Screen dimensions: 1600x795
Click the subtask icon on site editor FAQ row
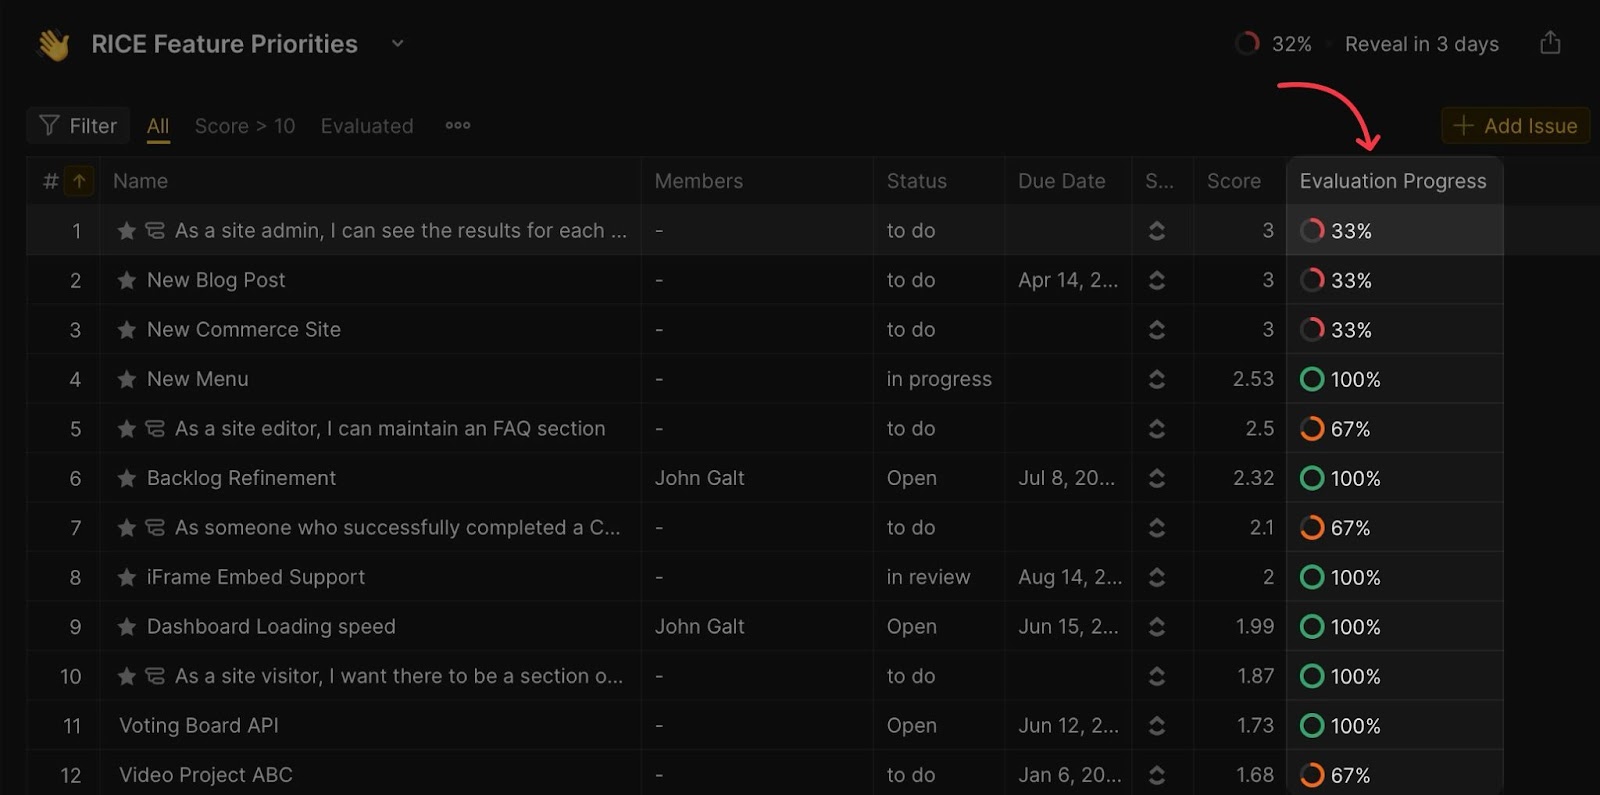(155, 429)
